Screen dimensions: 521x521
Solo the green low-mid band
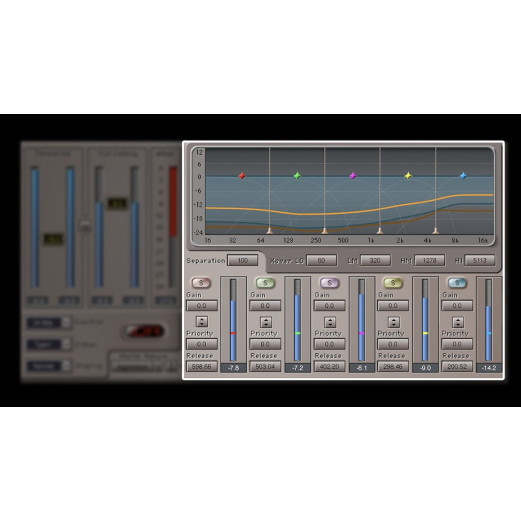265,283
